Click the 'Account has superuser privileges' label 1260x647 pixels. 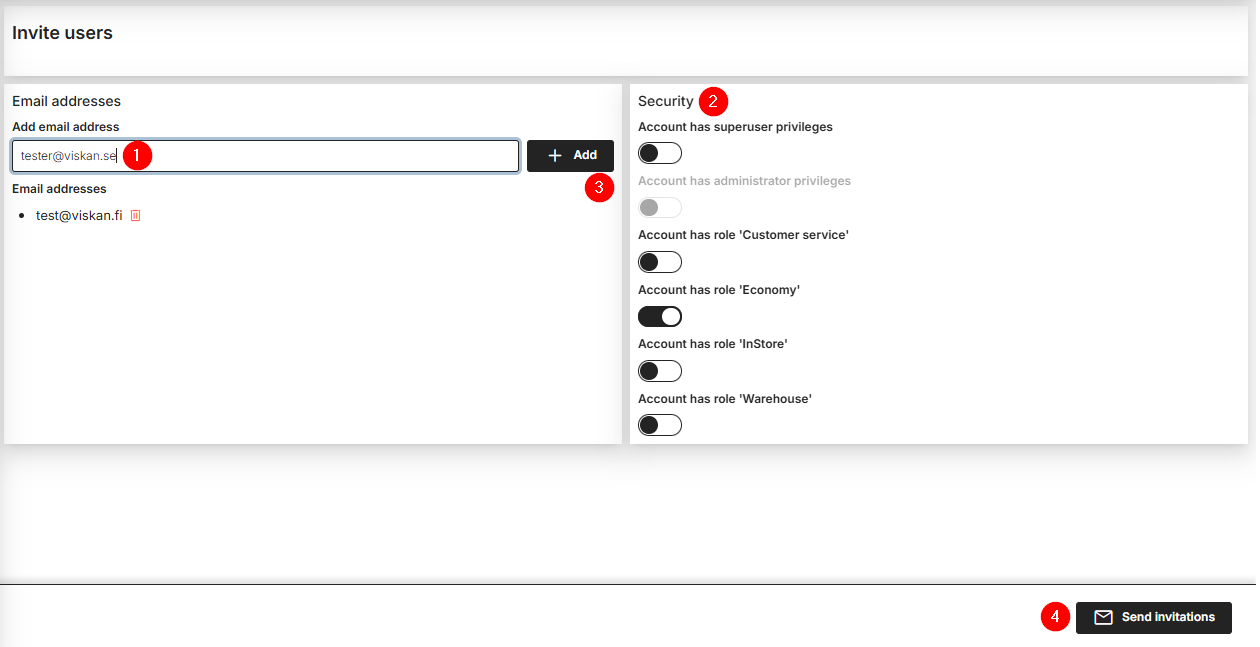click(x=735, y=127)
